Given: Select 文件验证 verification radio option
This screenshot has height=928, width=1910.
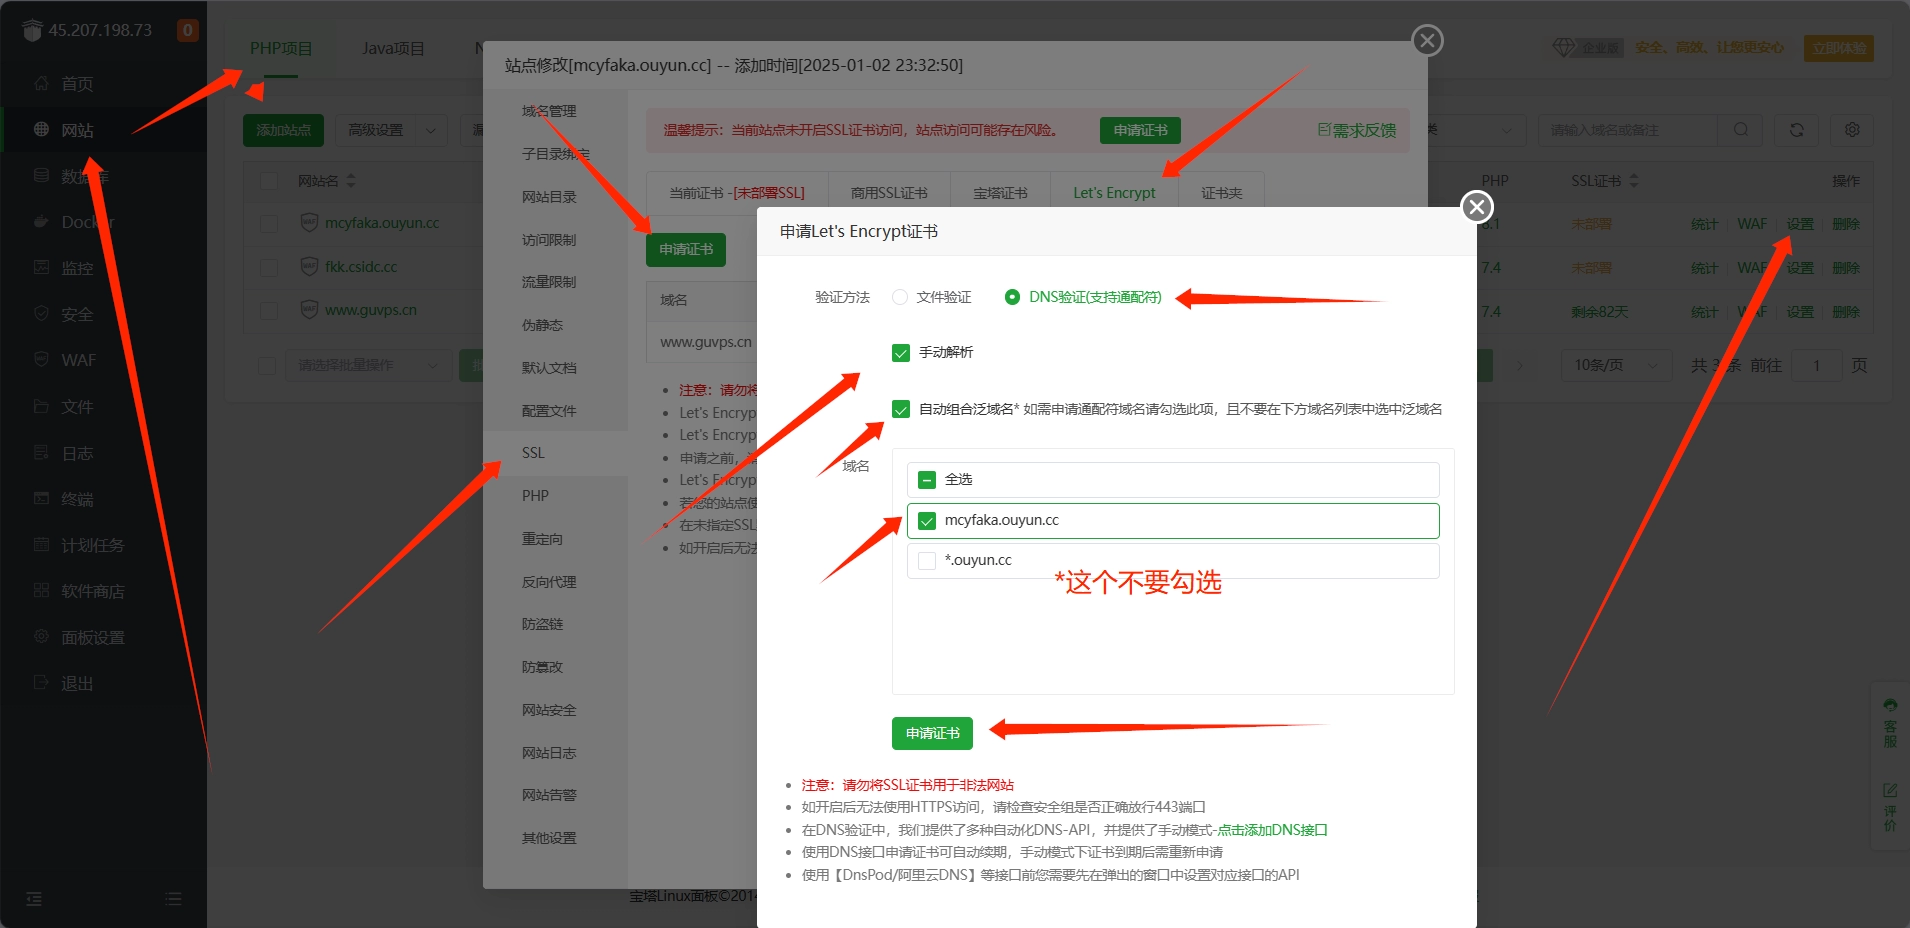Looking at the screenshot, I should [900, 297].
